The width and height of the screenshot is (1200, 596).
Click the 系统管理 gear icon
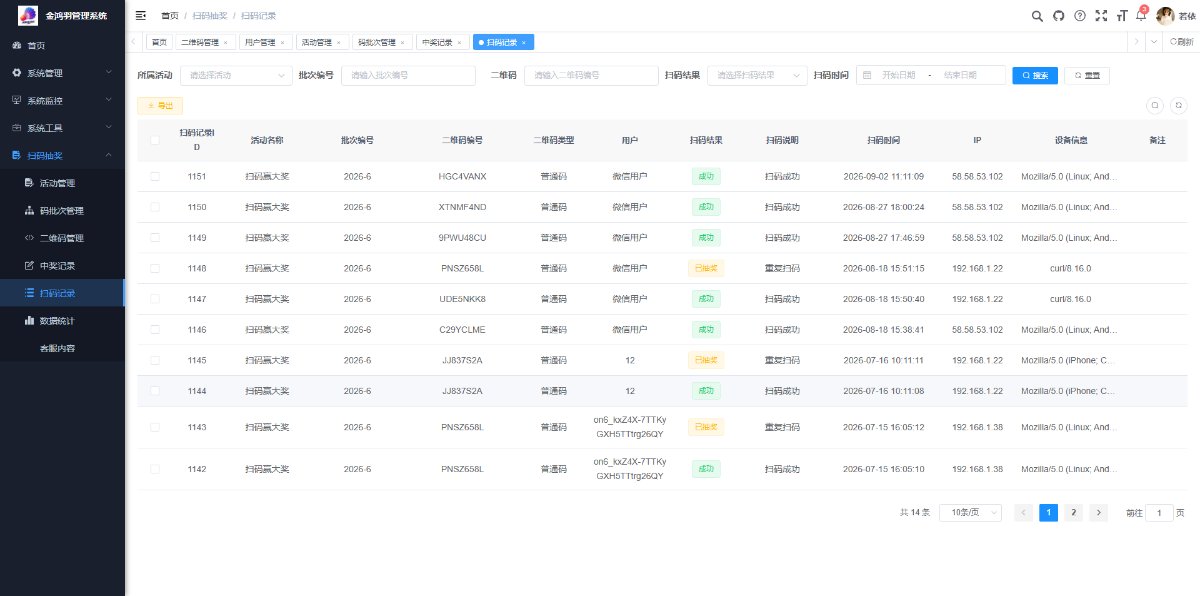(16, 73)
